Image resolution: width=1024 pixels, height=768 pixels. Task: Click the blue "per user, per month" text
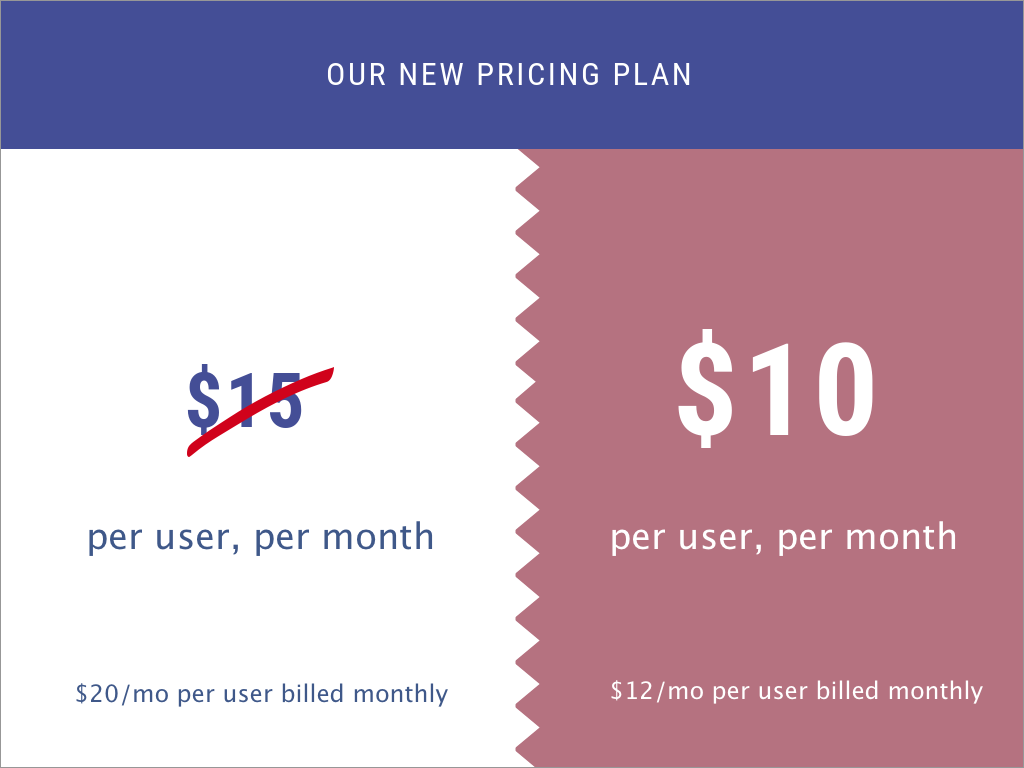(x=261, y=537)
